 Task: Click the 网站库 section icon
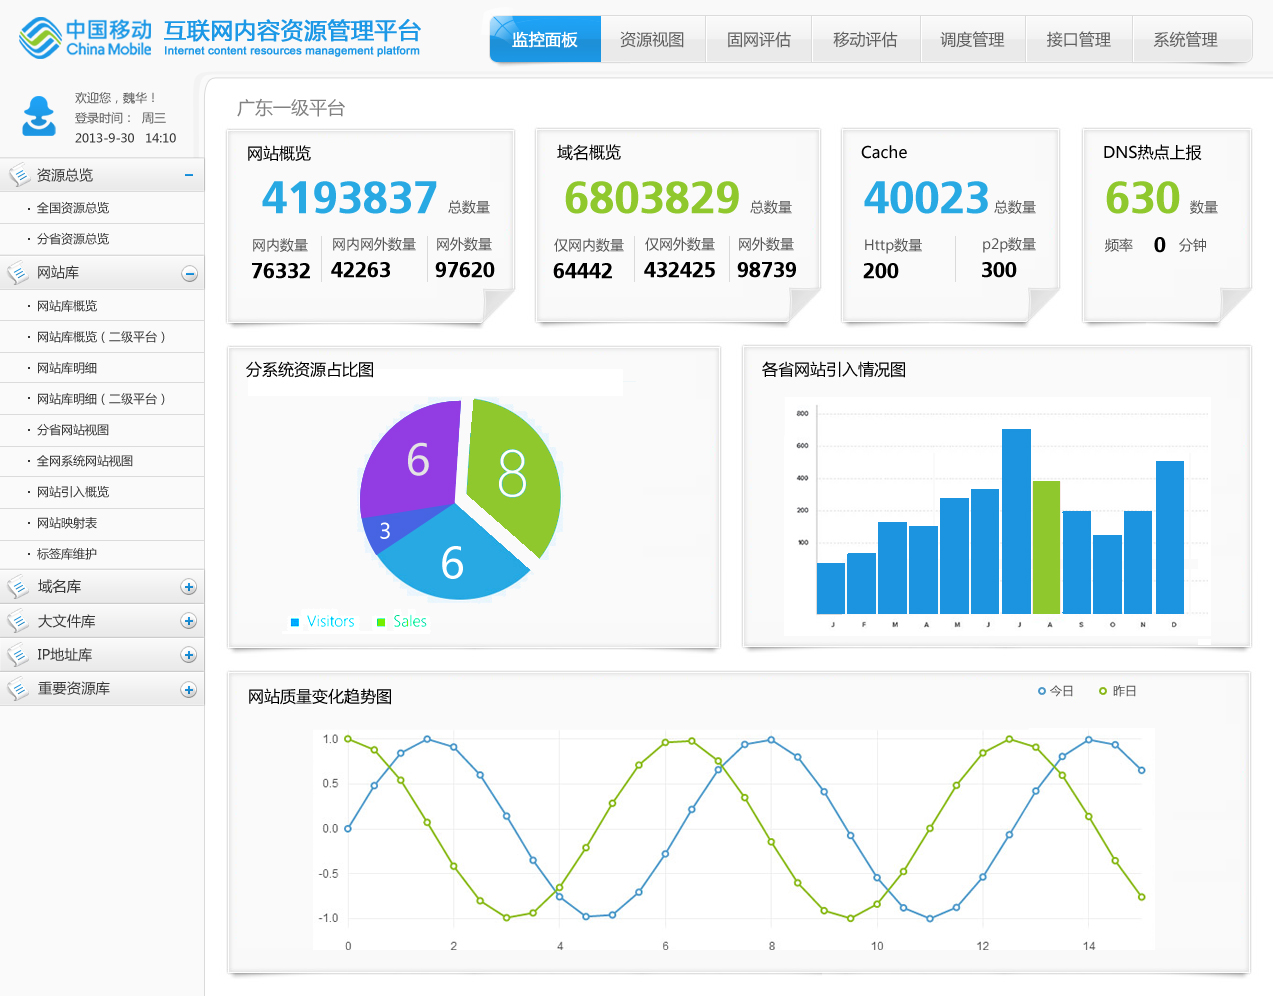(18, 273)
